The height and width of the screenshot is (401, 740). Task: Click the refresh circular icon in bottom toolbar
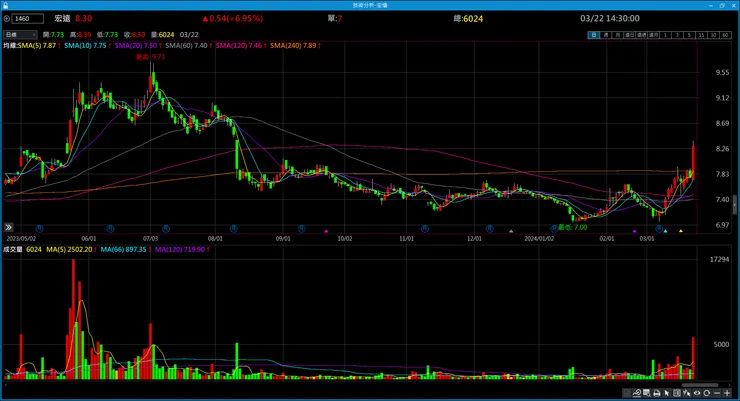pyautogui.click(x=706, y=393)
